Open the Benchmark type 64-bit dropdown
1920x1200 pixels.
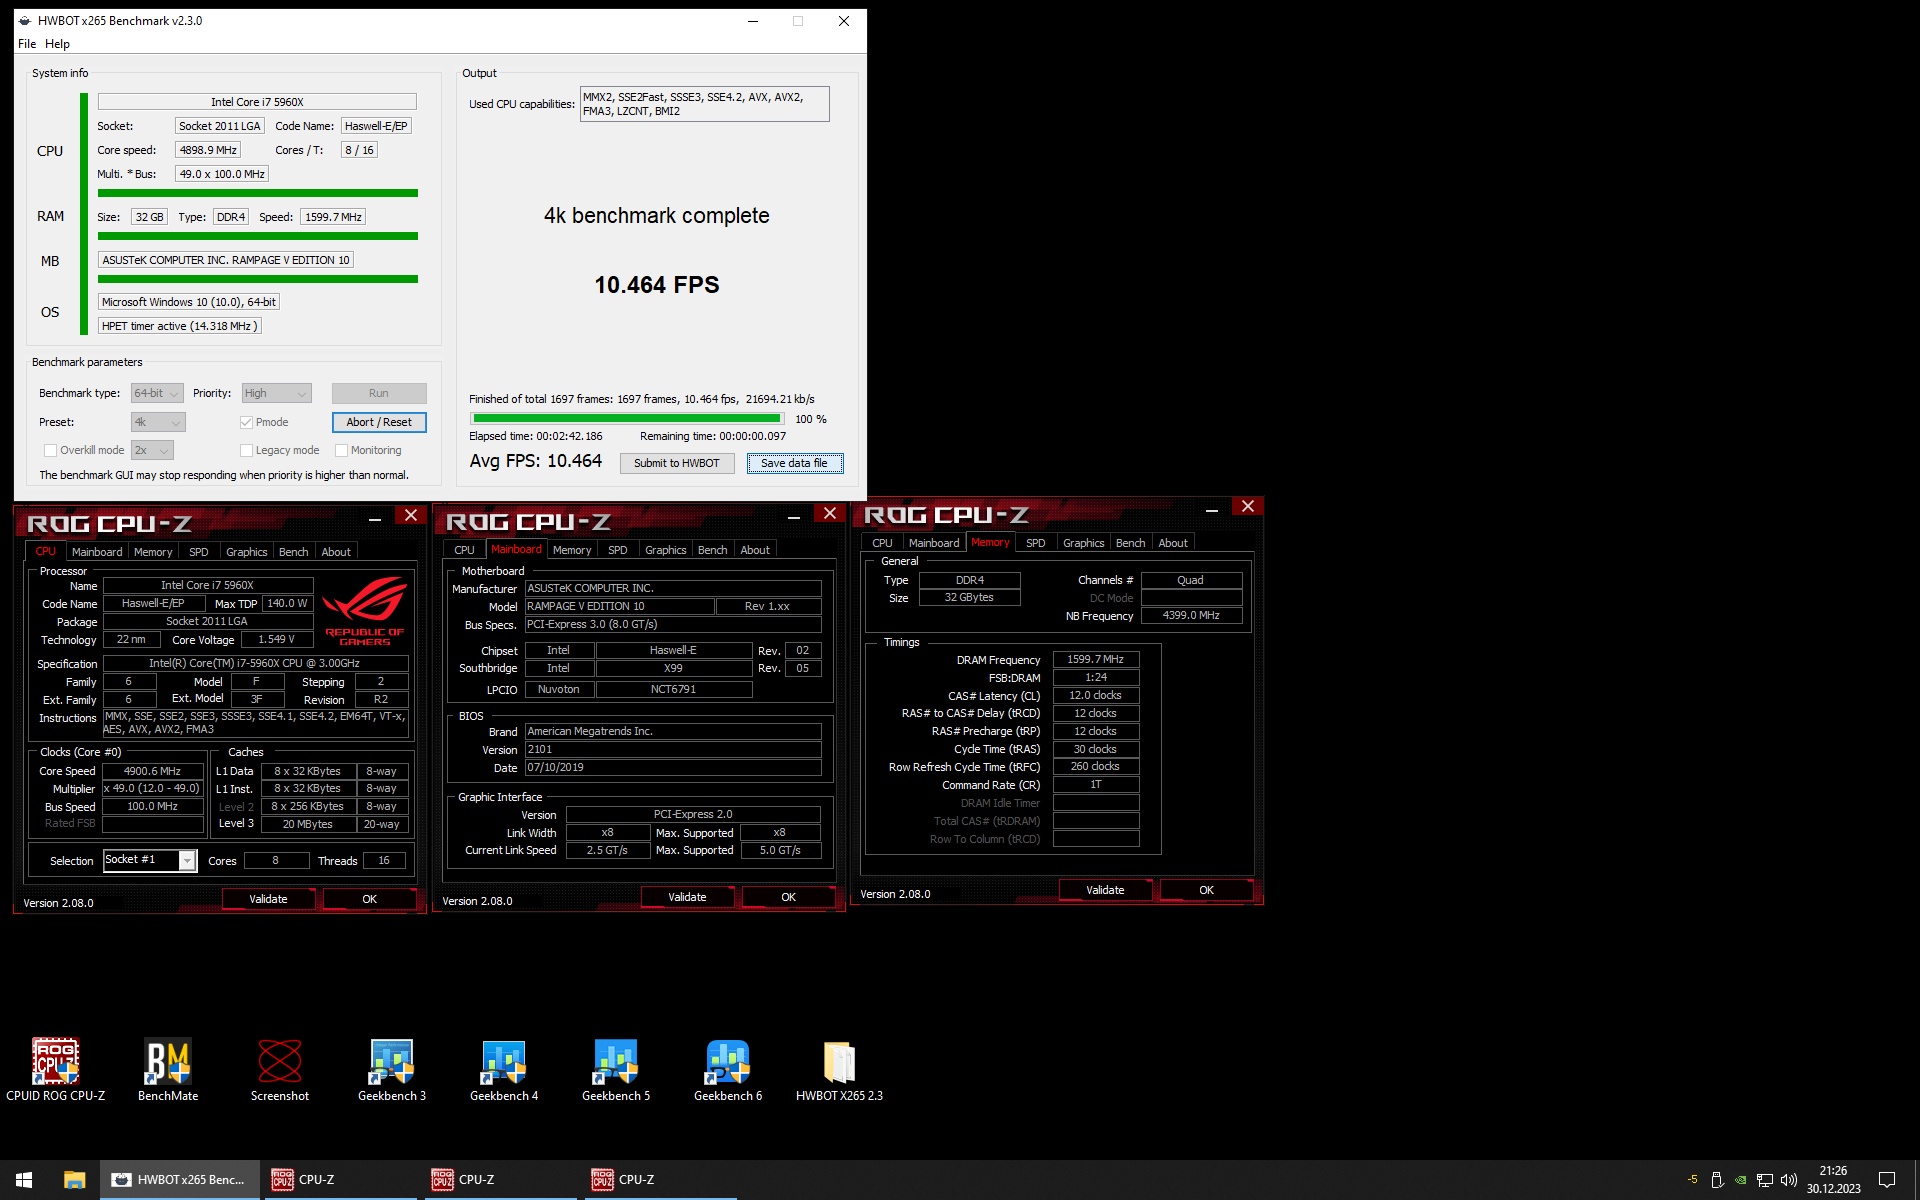point(157,393)
